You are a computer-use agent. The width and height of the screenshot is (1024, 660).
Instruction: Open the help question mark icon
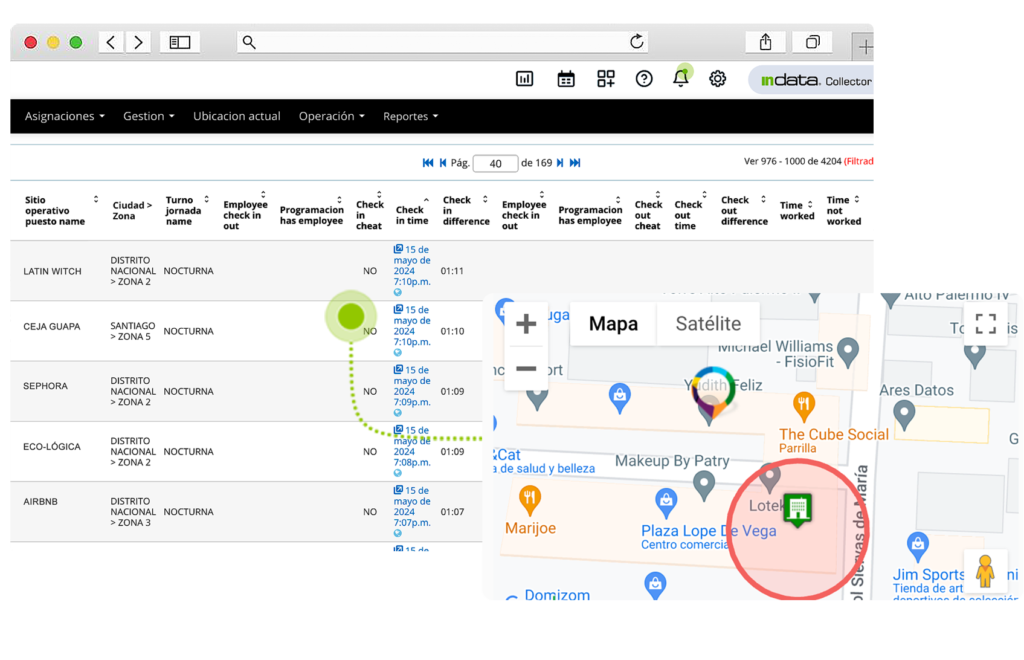[643, 78]
